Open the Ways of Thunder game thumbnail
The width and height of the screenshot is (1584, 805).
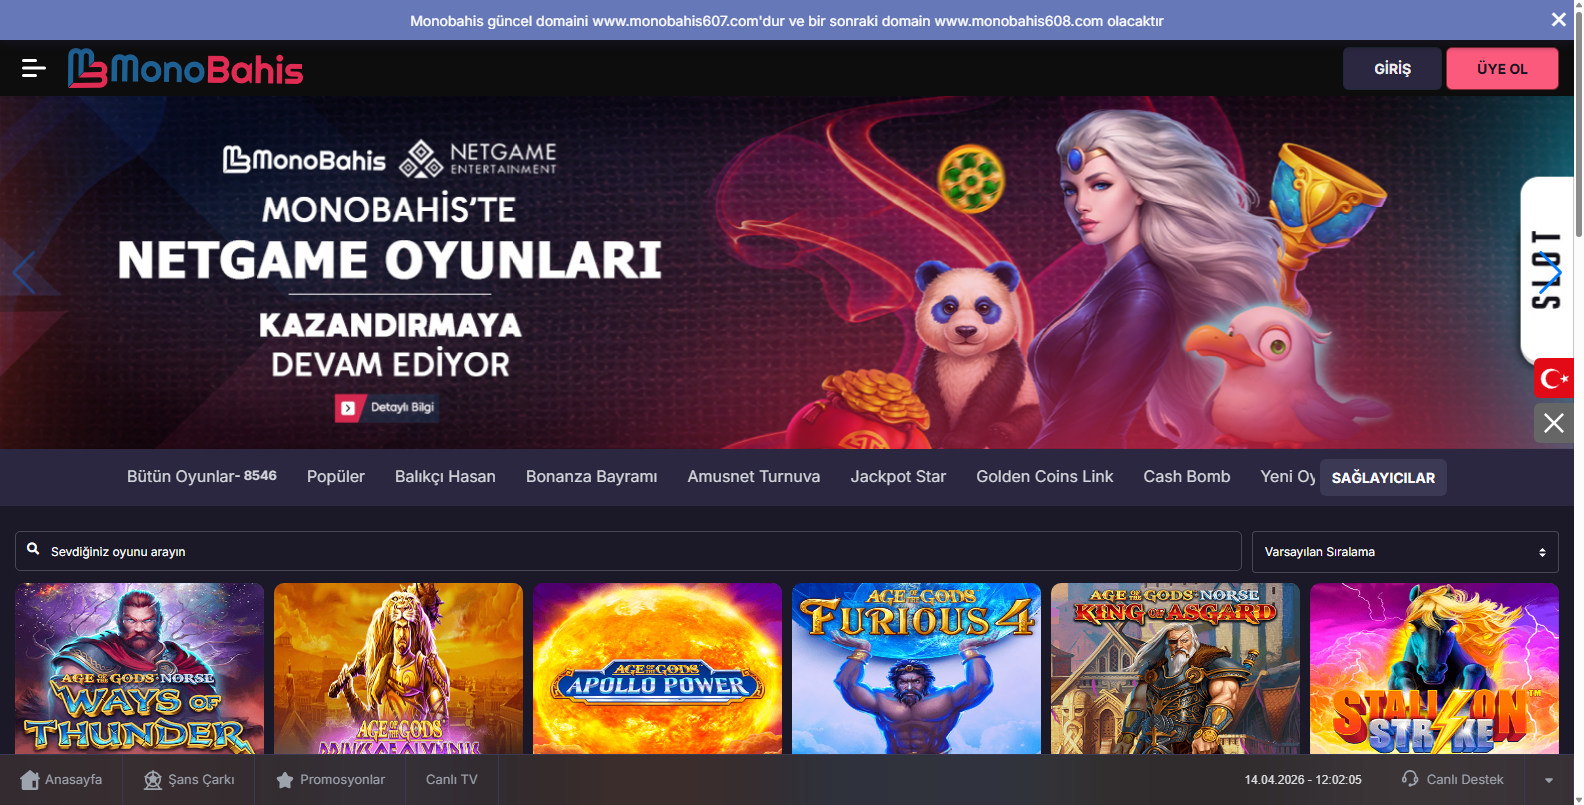[140, 668]
